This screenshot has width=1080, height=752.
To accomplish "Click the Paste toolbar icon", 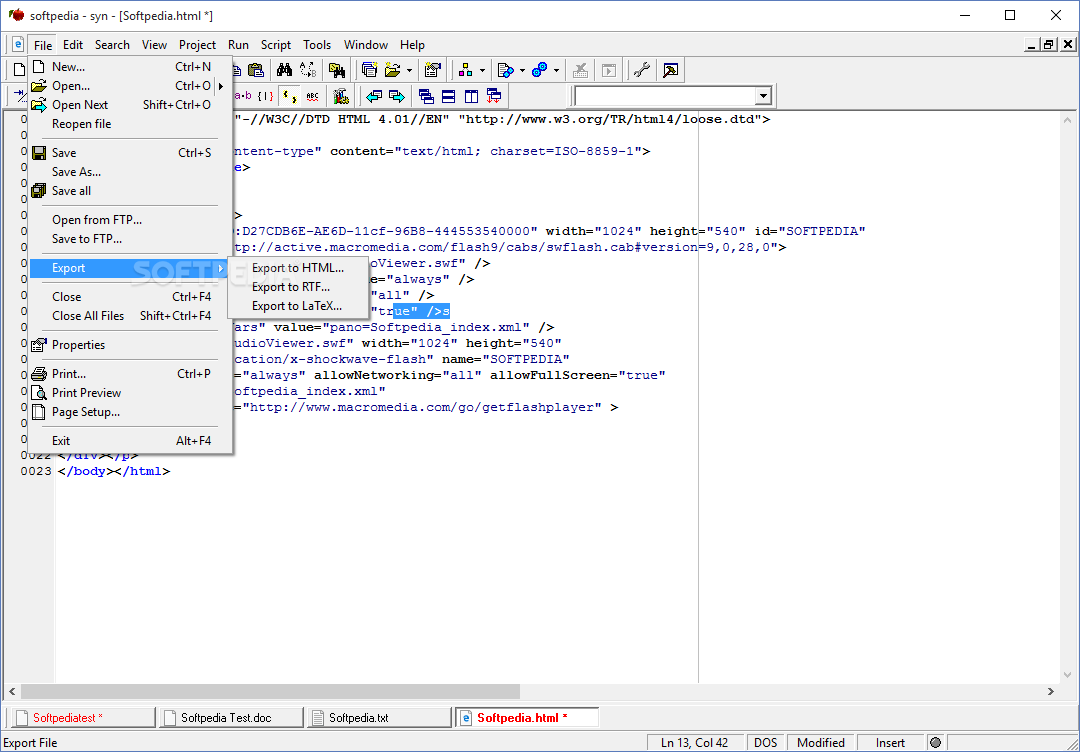I will tap(256, 70).
